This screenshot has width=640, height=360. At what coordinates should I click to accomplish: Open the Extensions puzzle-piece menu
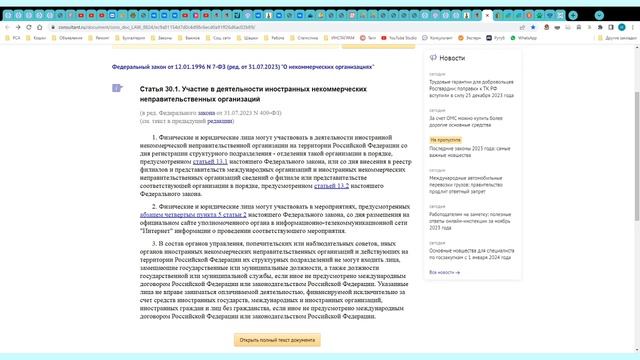(x=600, y=27)
